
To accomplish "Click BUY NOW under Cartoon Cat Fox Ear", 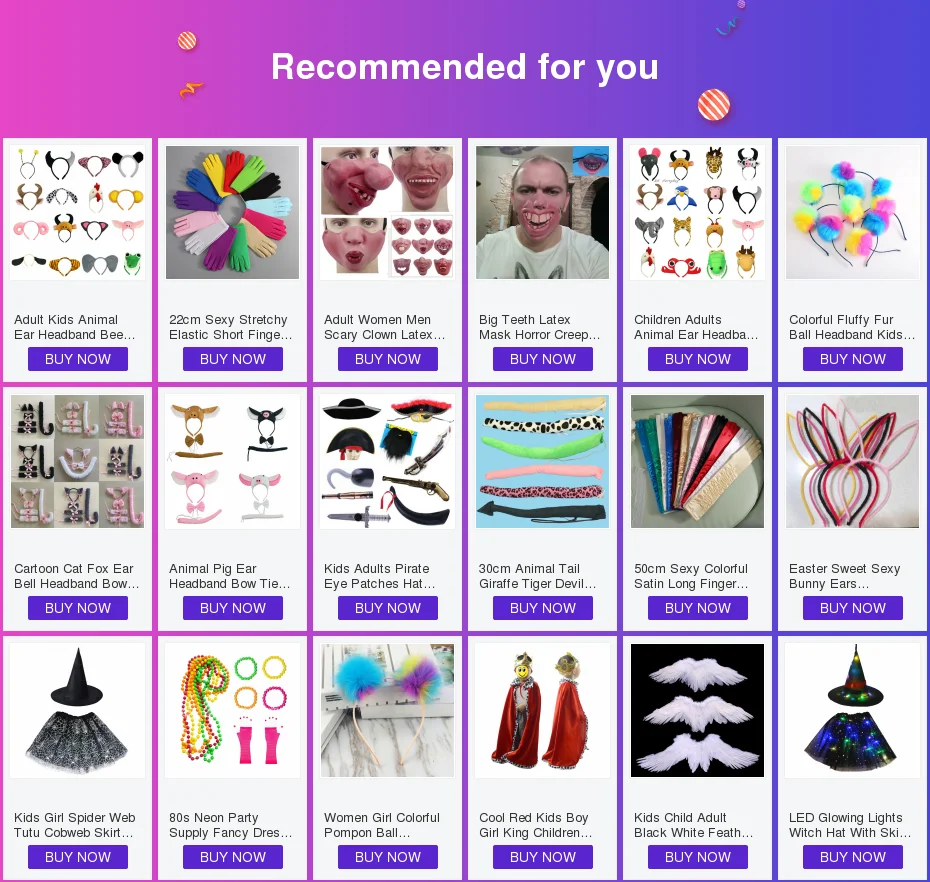I will point(78,608).
